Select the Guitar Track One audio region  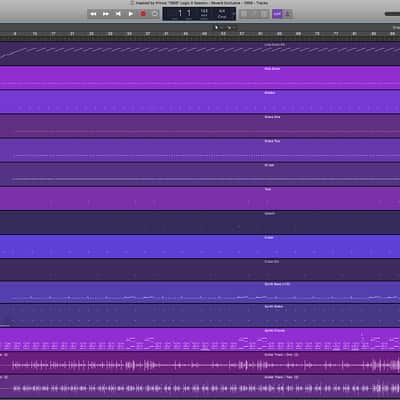pyautogui.click(x=200, y=363)
